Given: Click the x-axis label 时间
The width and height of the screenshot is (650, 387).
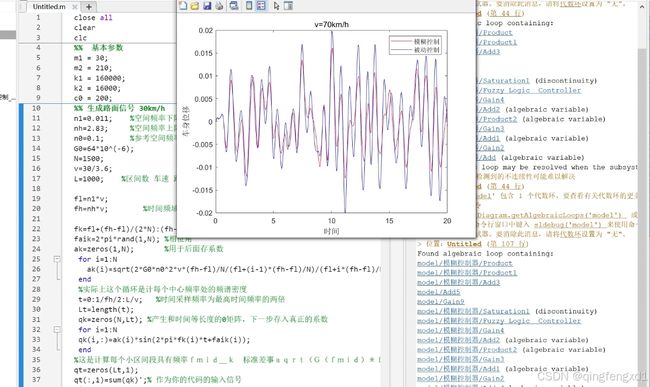Looking at the screenshot, I should [331, 231].
